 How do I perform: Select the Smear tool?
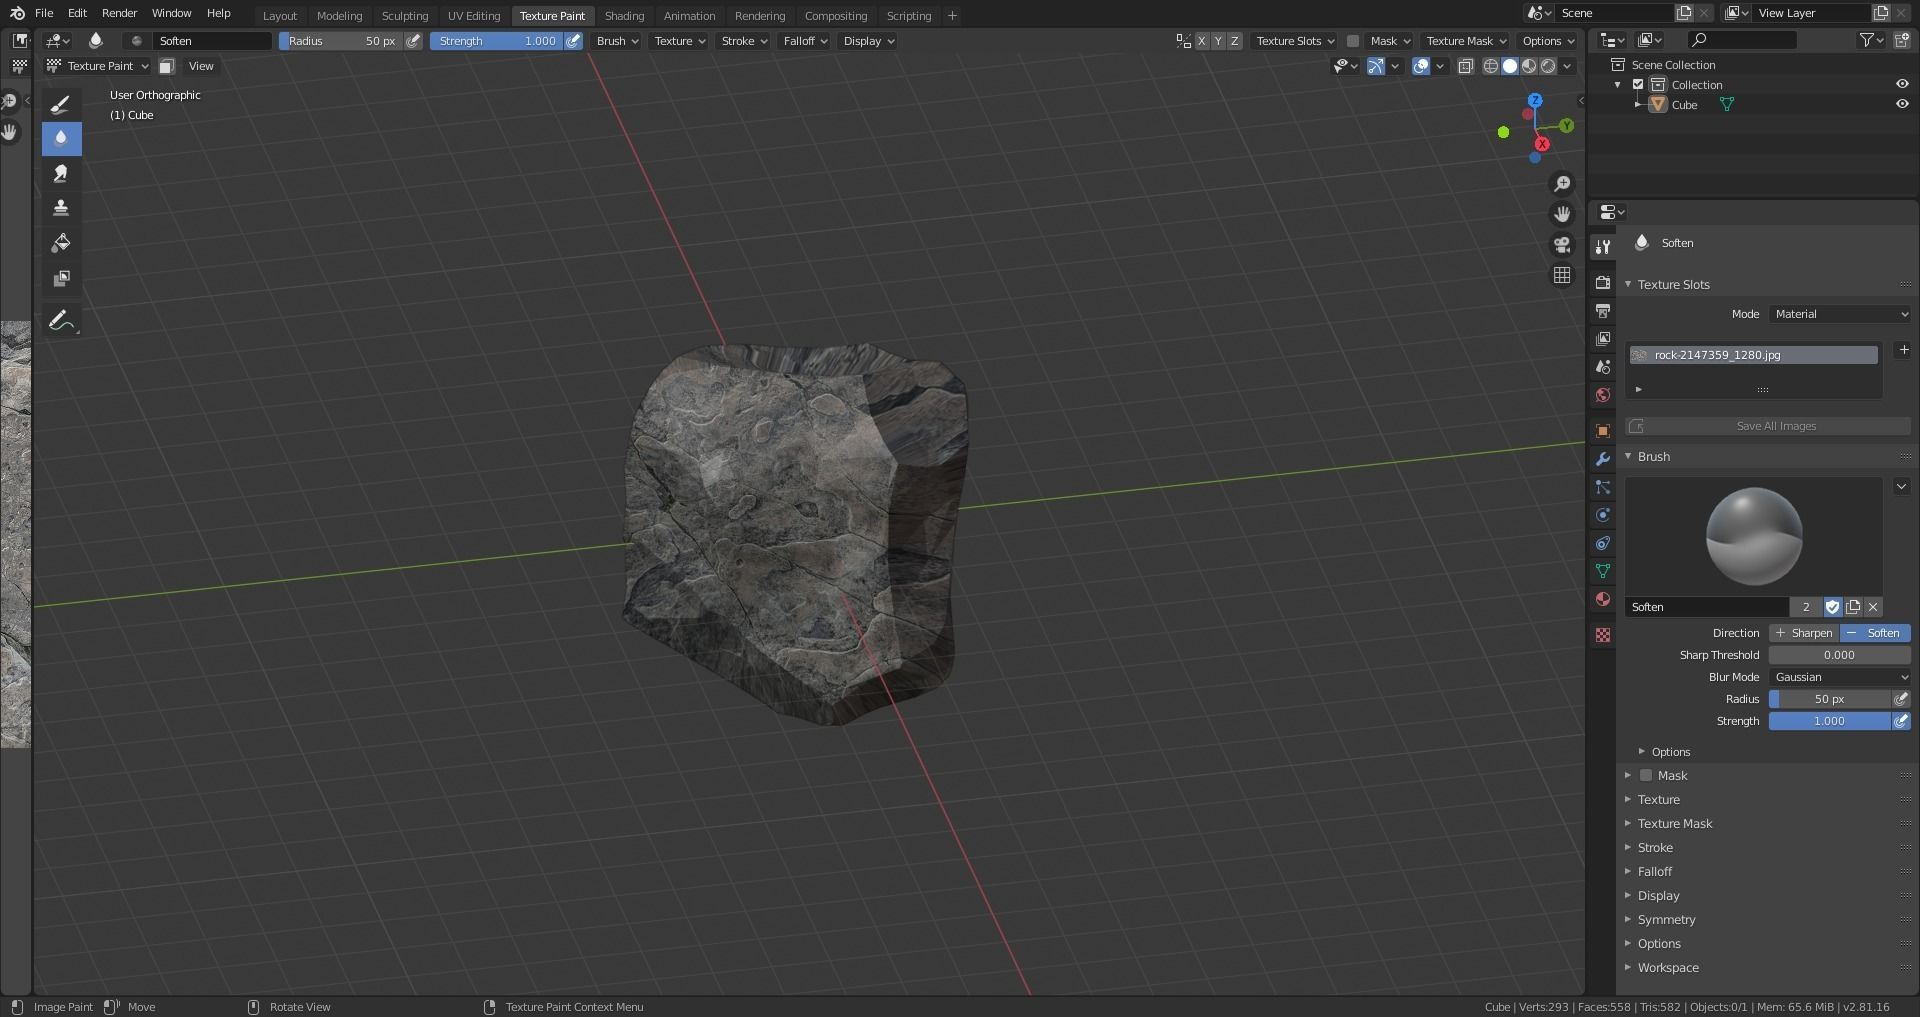pyautogui.click(x=61, y=173)
